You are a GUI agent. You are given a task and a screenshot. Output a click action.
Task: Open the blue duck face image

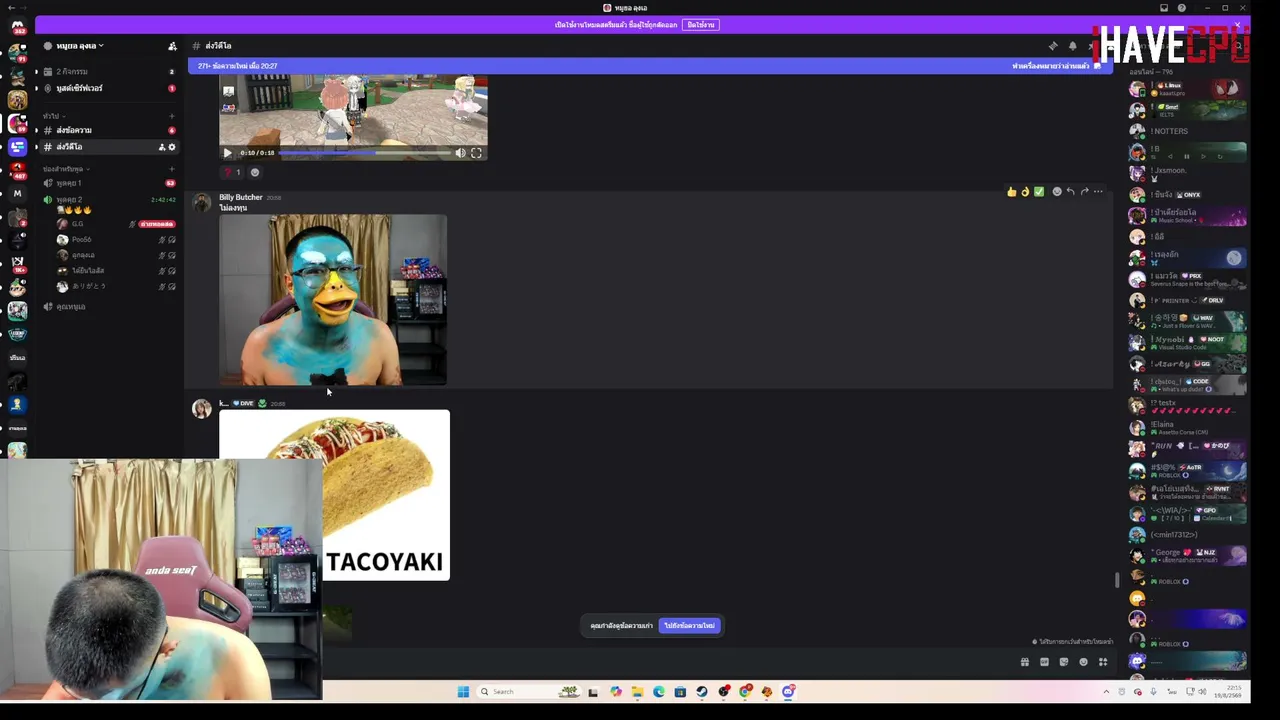(x=333, y=300)
